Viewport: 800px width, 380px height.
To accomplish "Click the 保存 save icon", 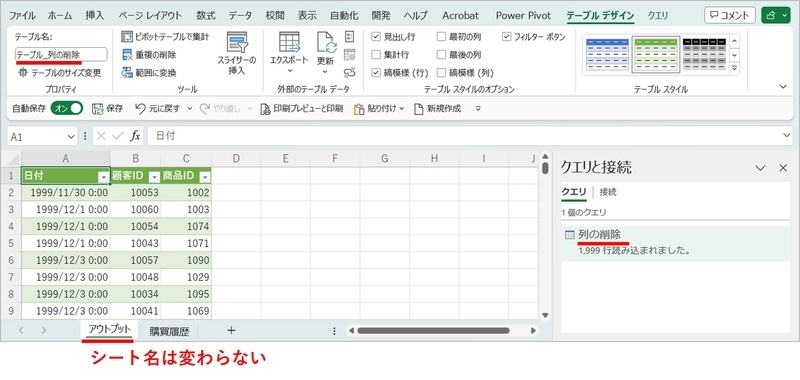I will click(97, 109).
